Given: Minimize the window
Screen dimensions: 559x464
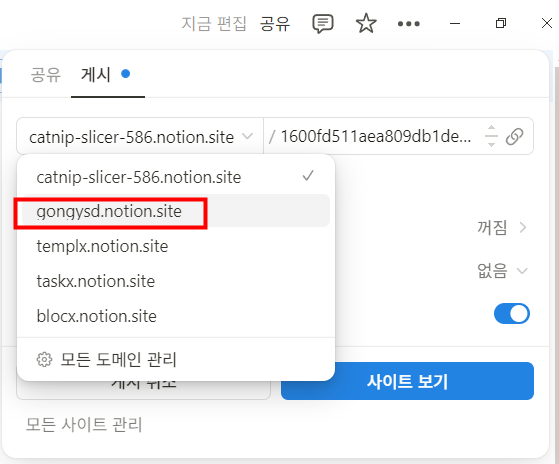Looking at the screenshot, I should pyautogui.click(x=455, y=24).
